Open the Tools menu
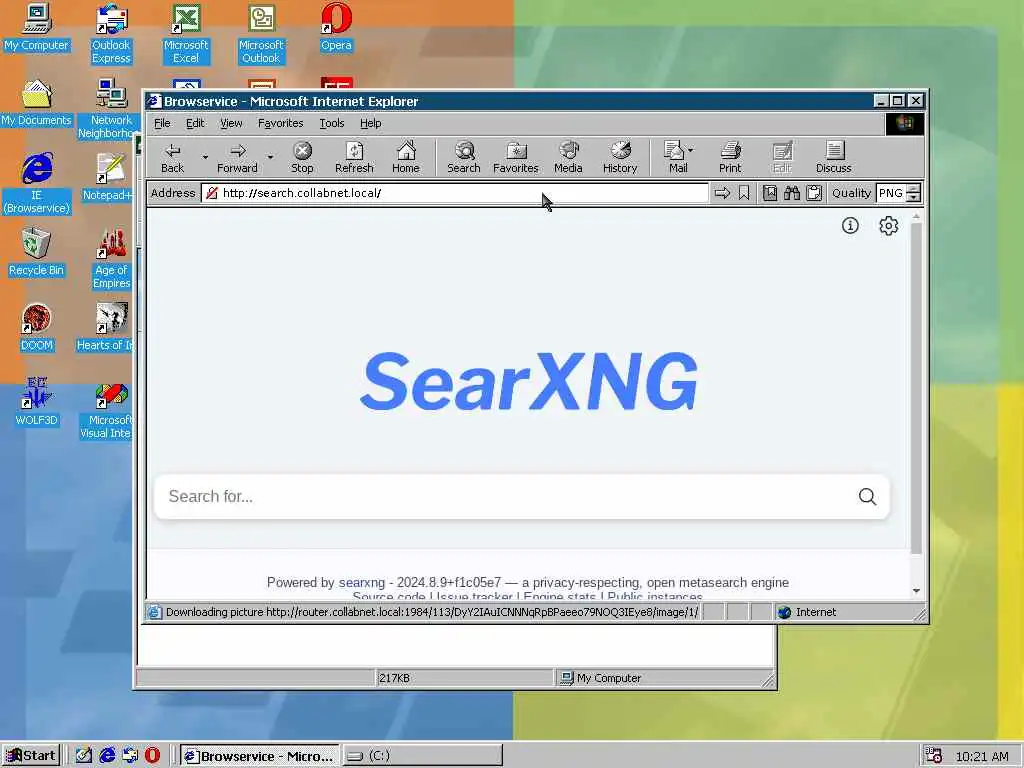The width and height of the screenshot is (1024, 768). tap(331, 123)
